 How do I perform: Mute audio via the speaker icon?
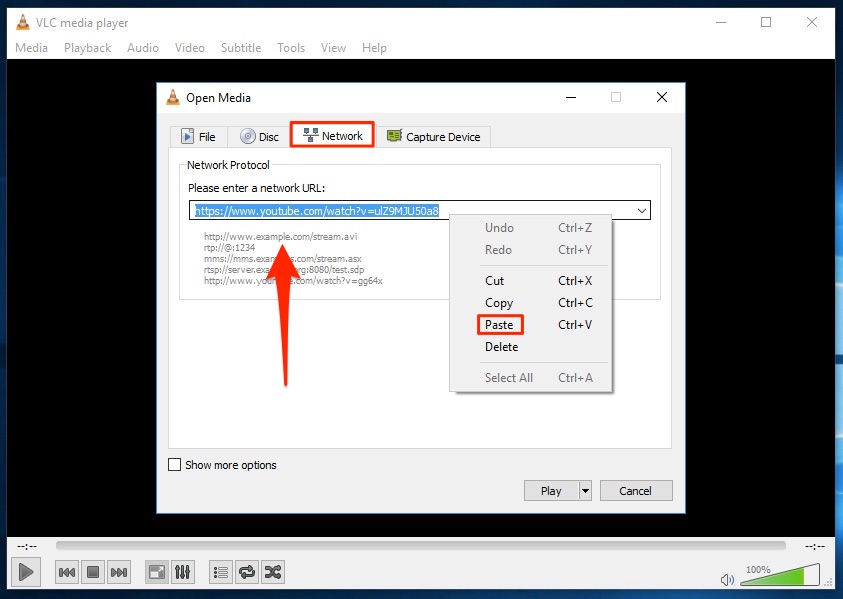tap(728, 578)
